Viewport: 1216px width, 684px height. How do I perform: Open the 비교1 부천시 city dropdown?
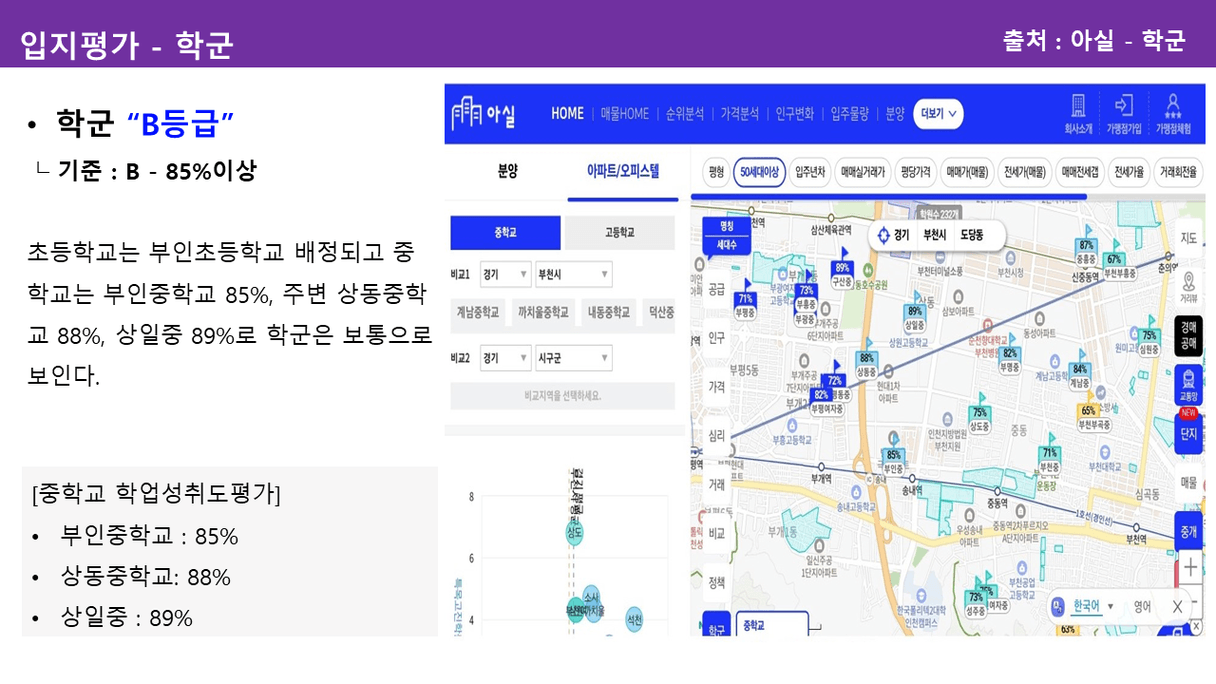click(x=573, y=274)
